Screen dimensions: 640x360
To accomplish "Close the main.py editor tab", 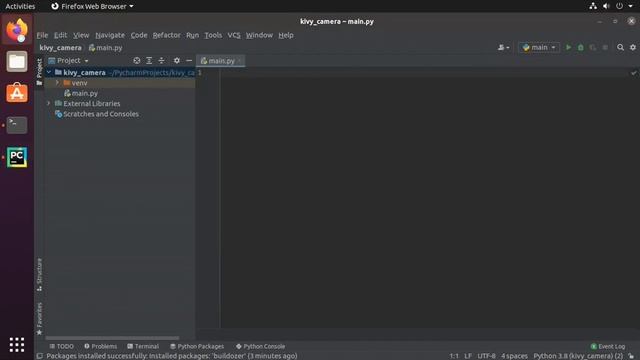I will tap(240, 61).
